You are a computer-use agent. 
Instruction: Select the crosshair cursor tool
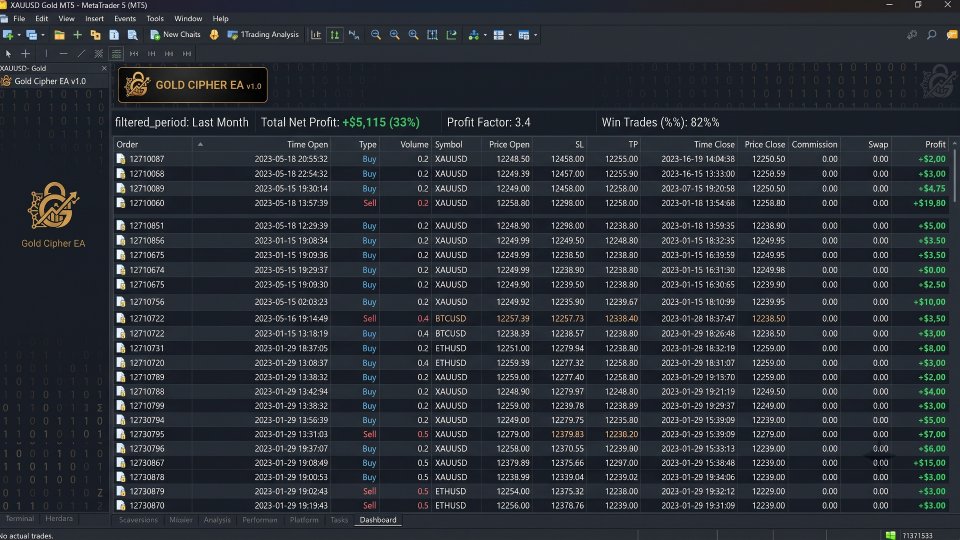pyautogui.click(x=26, y=54)
